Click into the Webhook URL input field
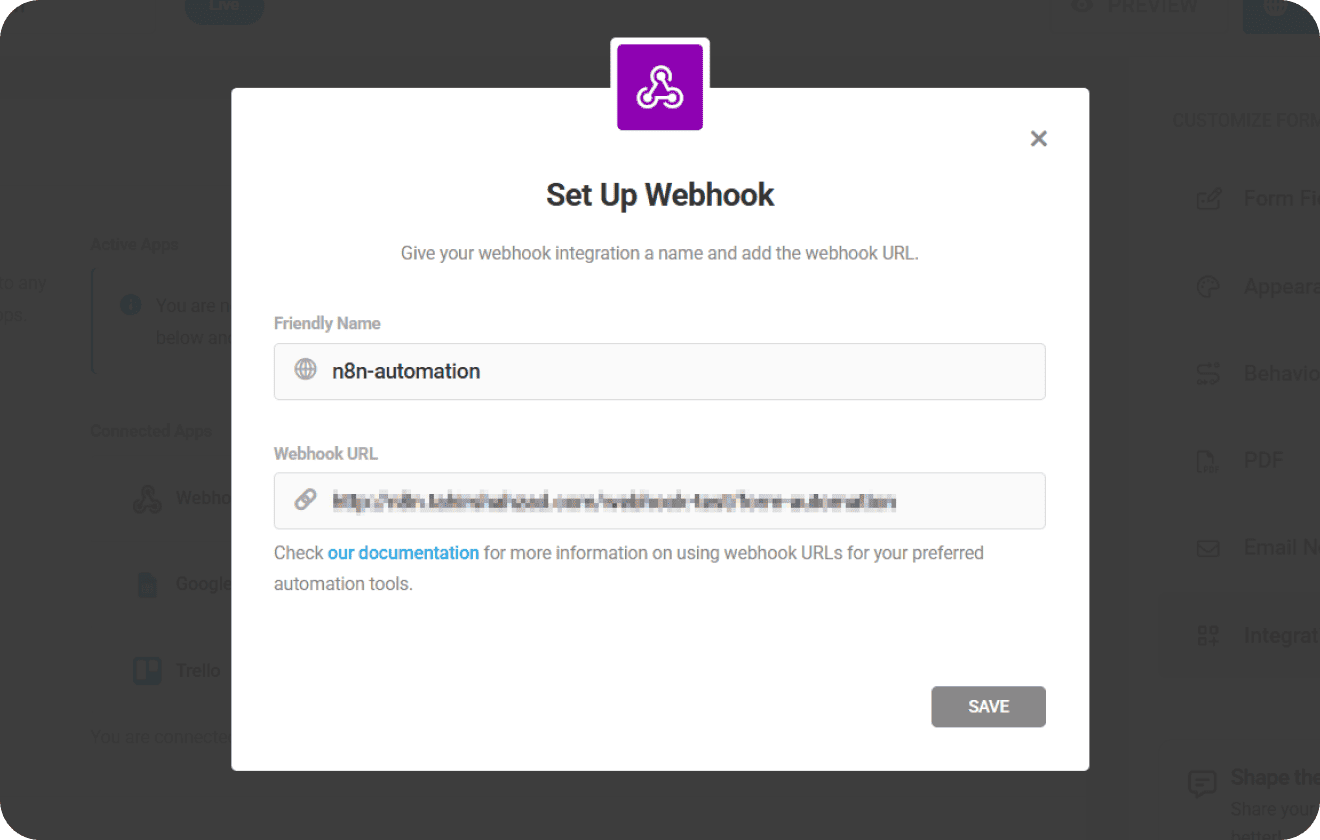This screenshot has height=840, width=1320. tap(680, 501)
